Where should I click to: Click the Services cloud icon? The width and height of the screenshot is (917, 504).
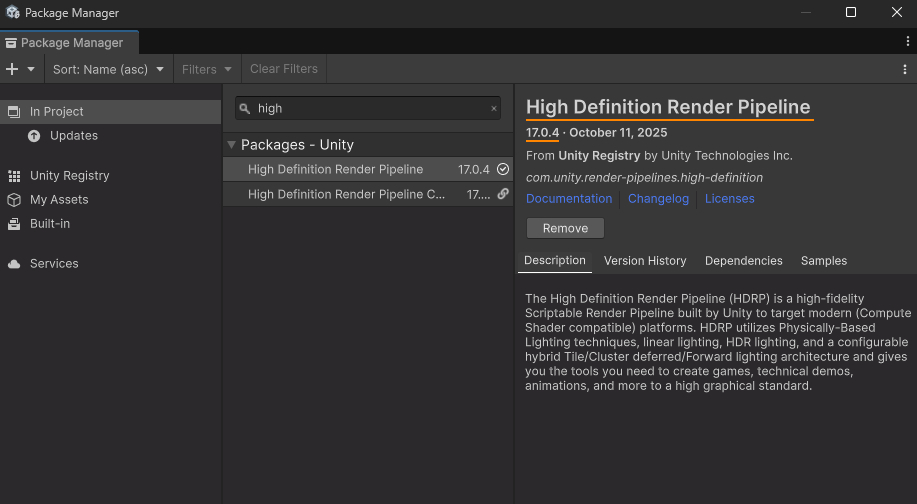14,264
